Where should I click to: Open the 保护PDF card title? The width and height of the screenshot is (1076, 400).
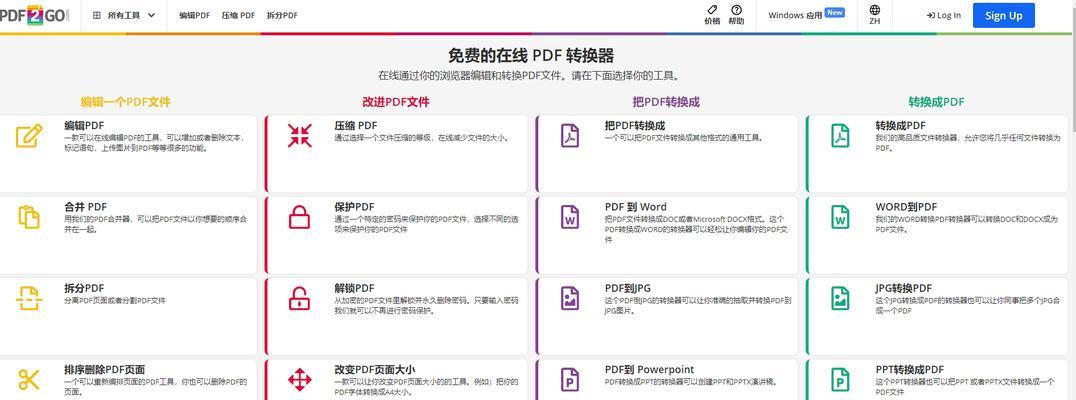[x=355, y=207]
